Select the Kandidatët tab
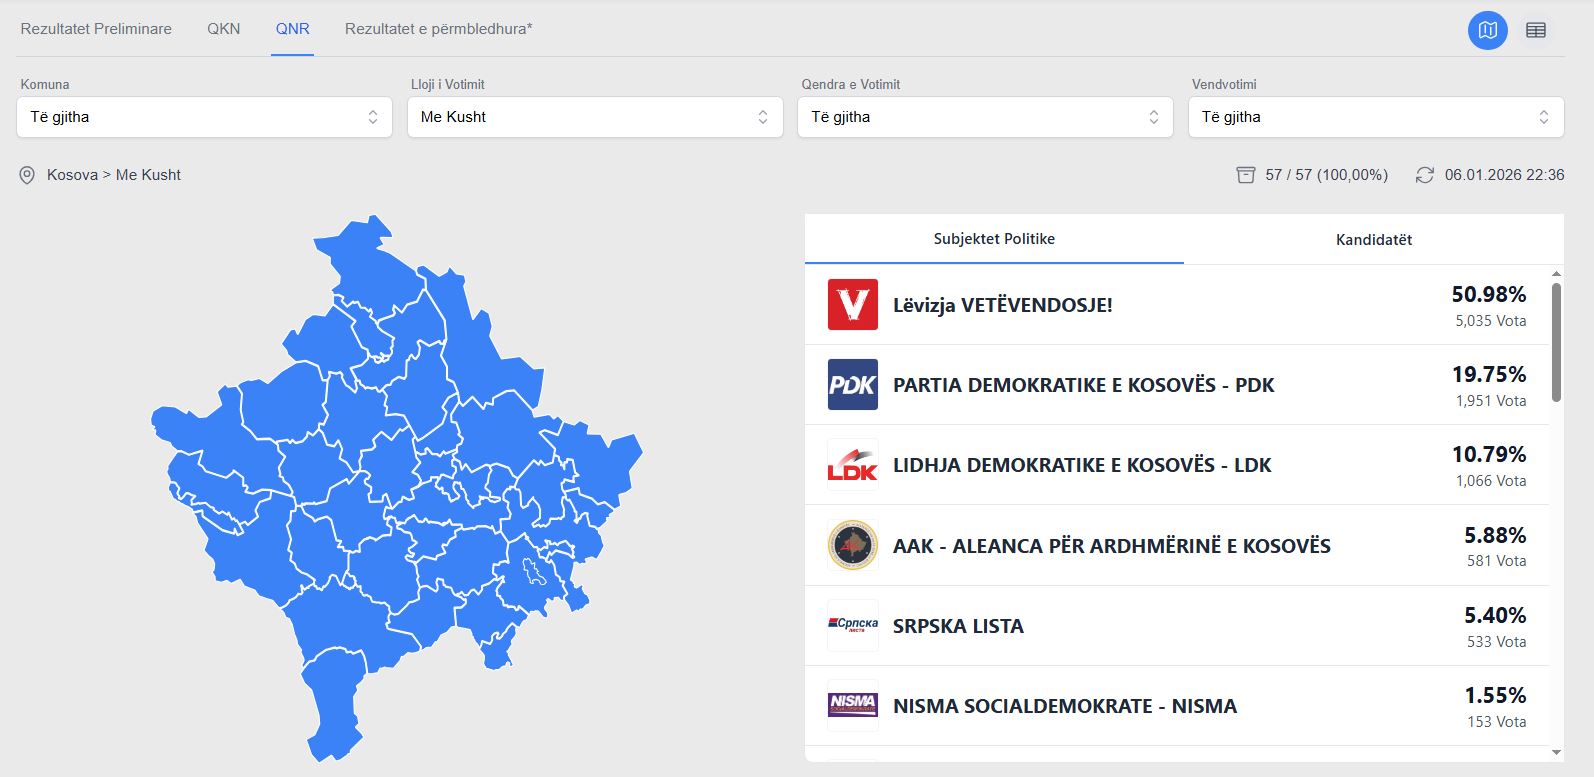This screenshot has height=777, width=1594. coord(1373,240)
